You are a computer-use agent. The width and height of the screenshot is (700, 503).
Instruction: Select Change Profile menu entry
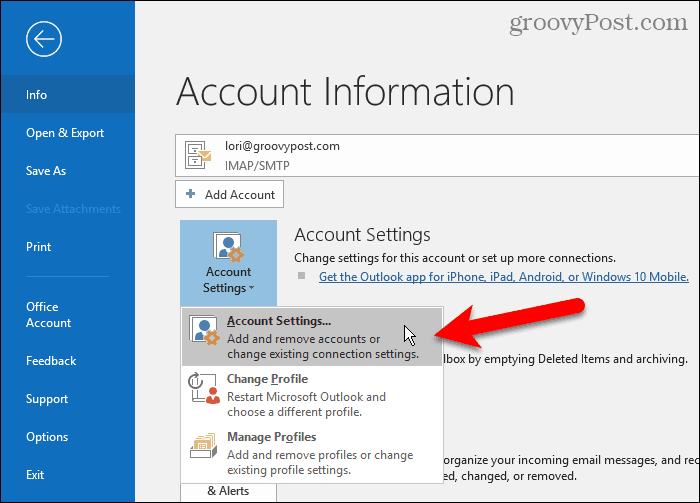click(312, 395)
